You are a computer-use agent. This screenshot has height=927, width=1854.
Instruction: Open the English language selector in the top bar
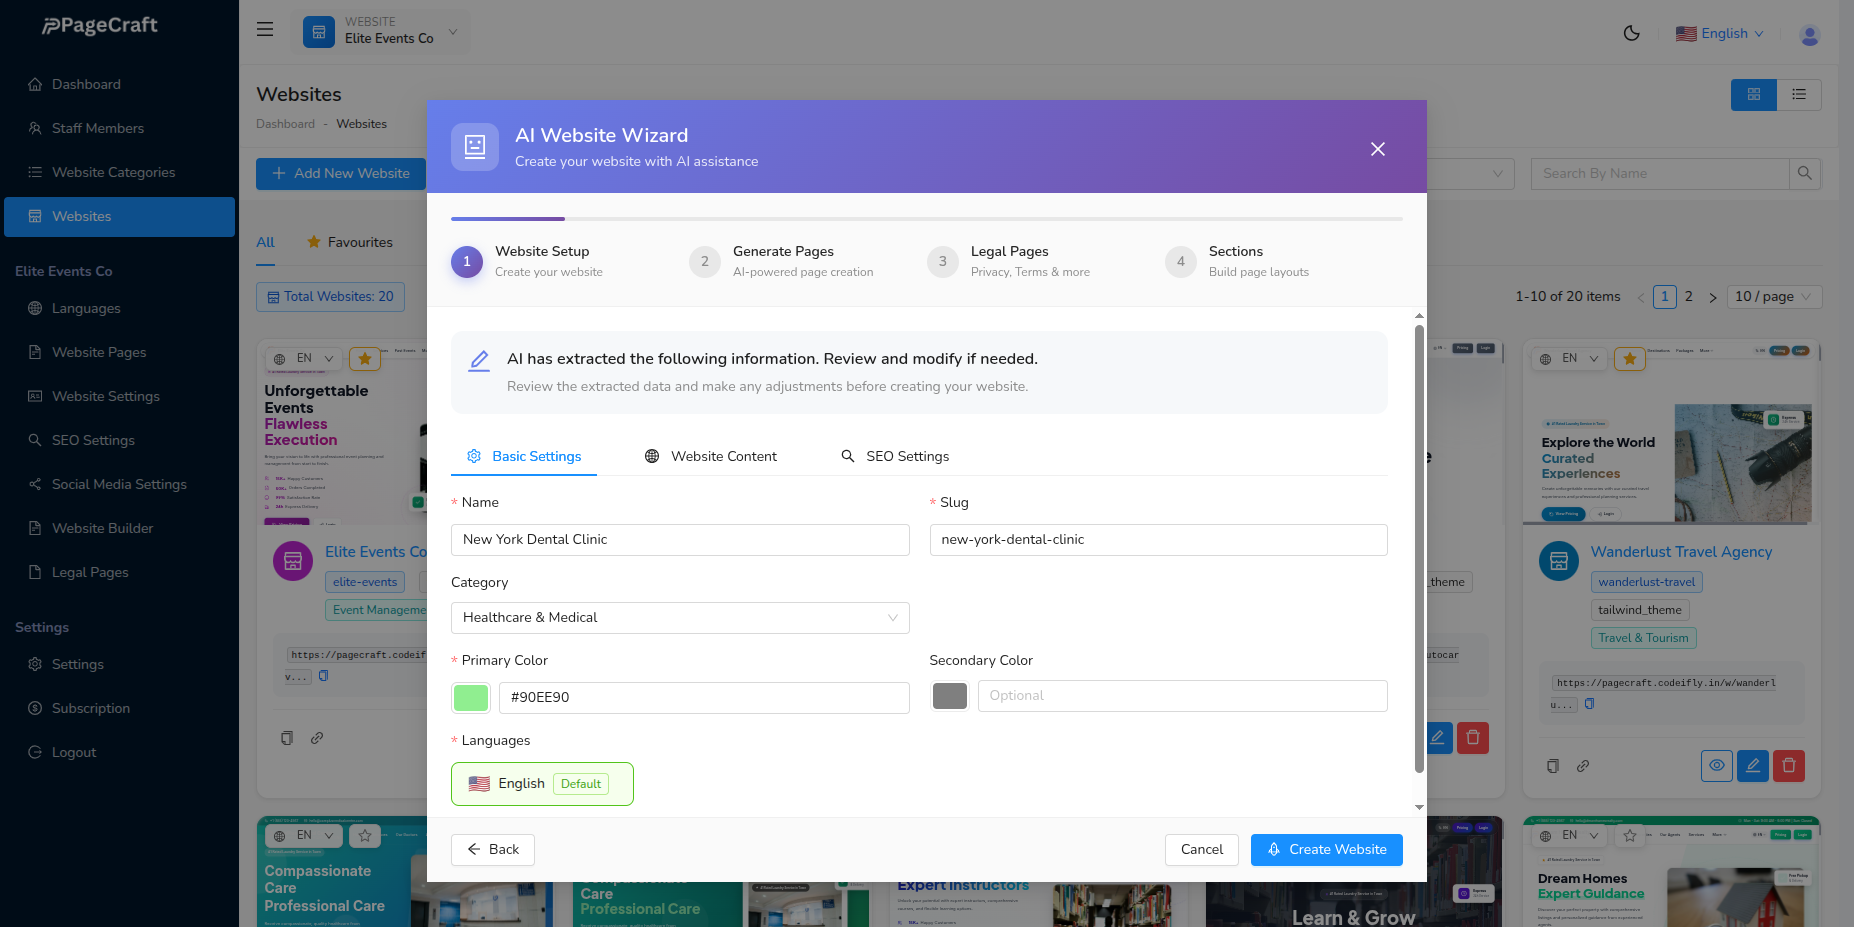[x=1719, y=33]
